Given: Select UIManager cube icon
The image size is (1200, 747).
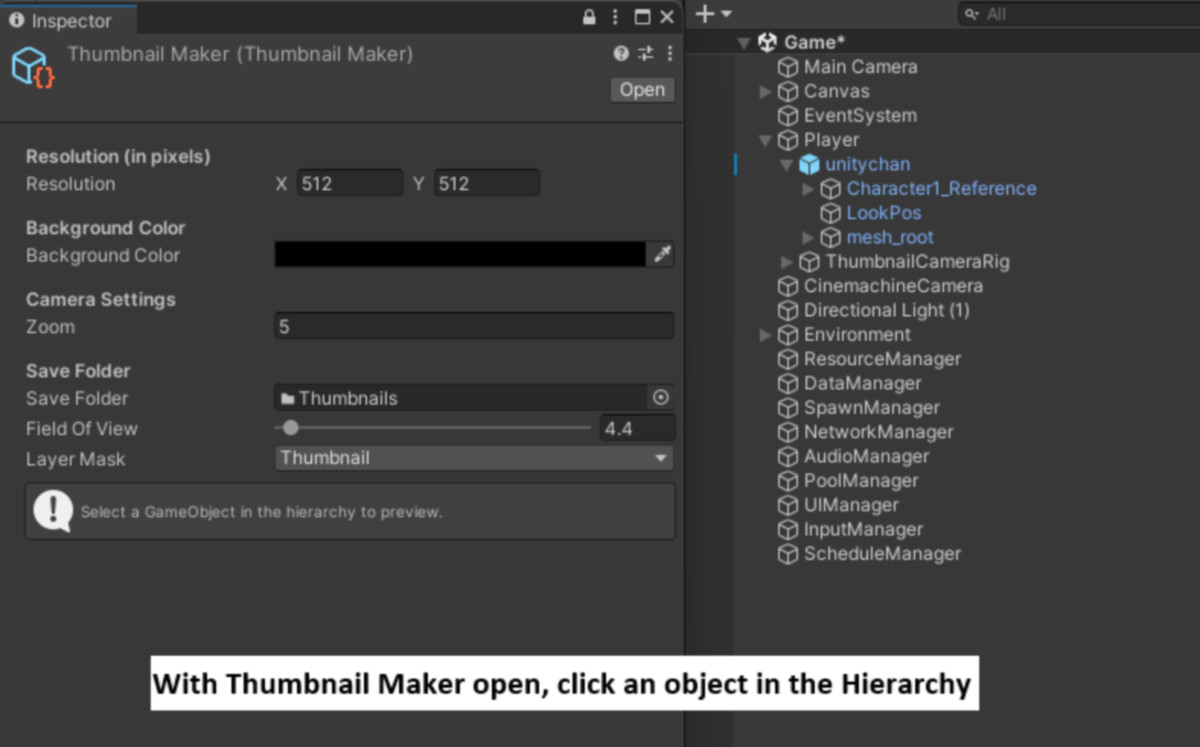Looking at the screenshot, I should tap(788, 505).
